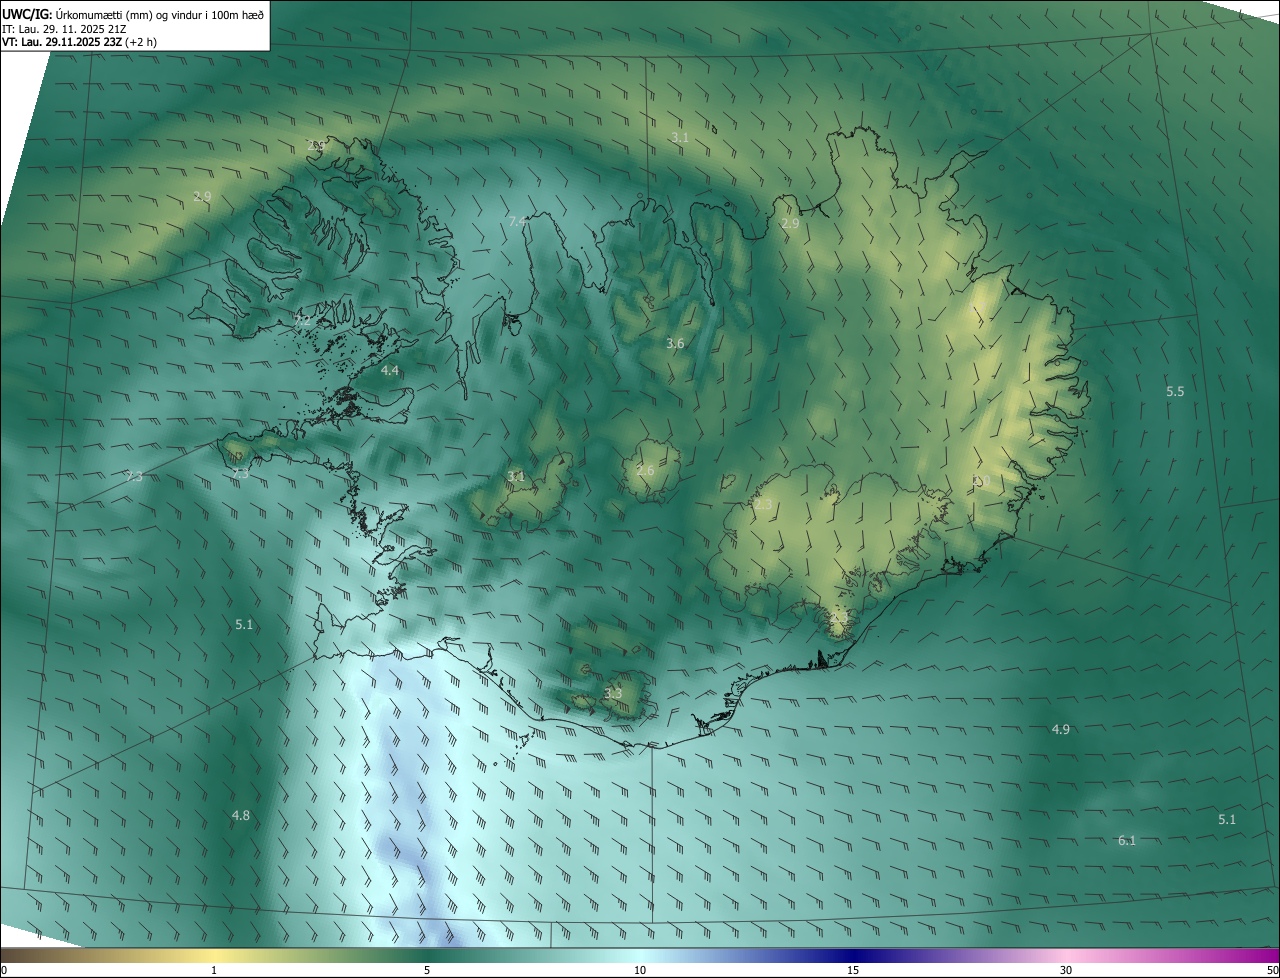The width and height of the screenshot is (1280, 978).
Task: Click the initial time line "IT: Lau. 29. 11. 2025 21Z"
Action: tap(64, 28)
